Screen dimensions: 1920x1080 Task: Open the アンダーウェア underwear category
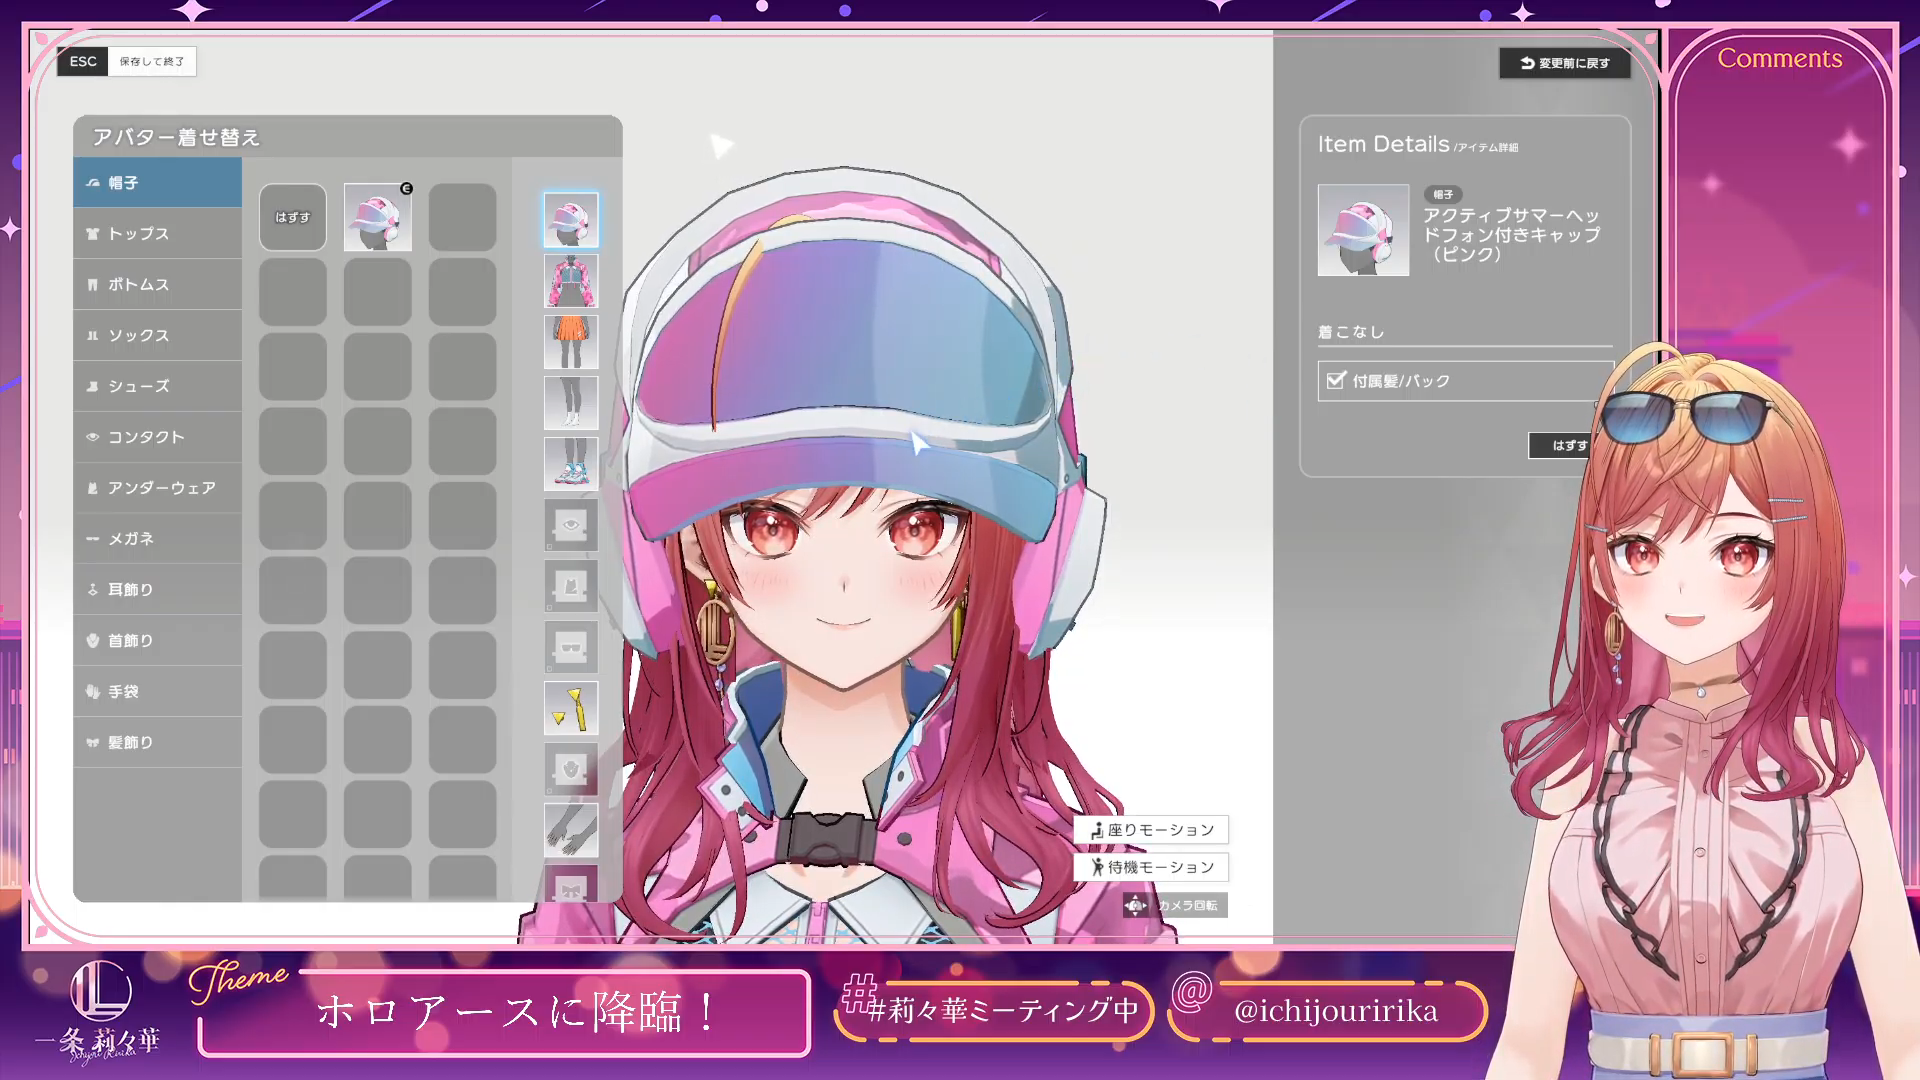coord(157,488)
